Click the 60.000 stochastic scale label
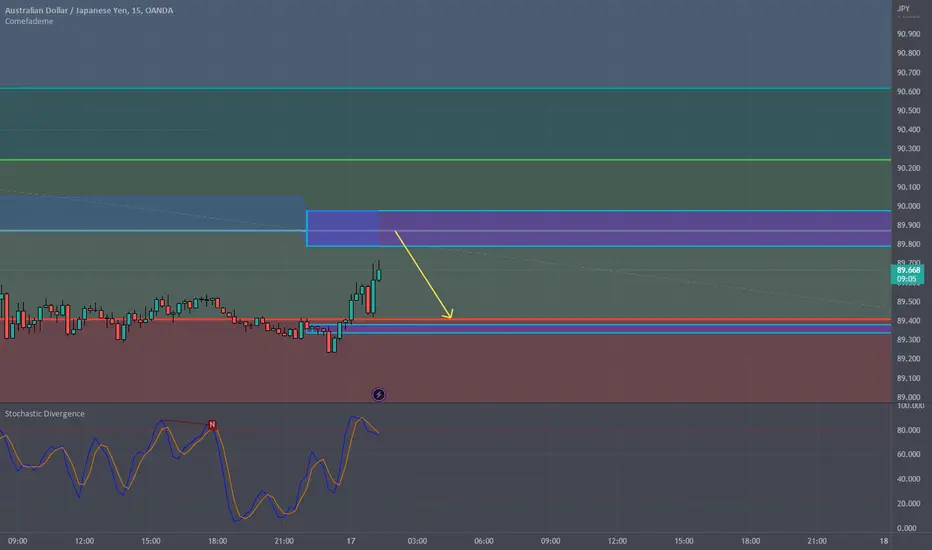This screenshot has width=932, height=550. (x=910, y=454)
